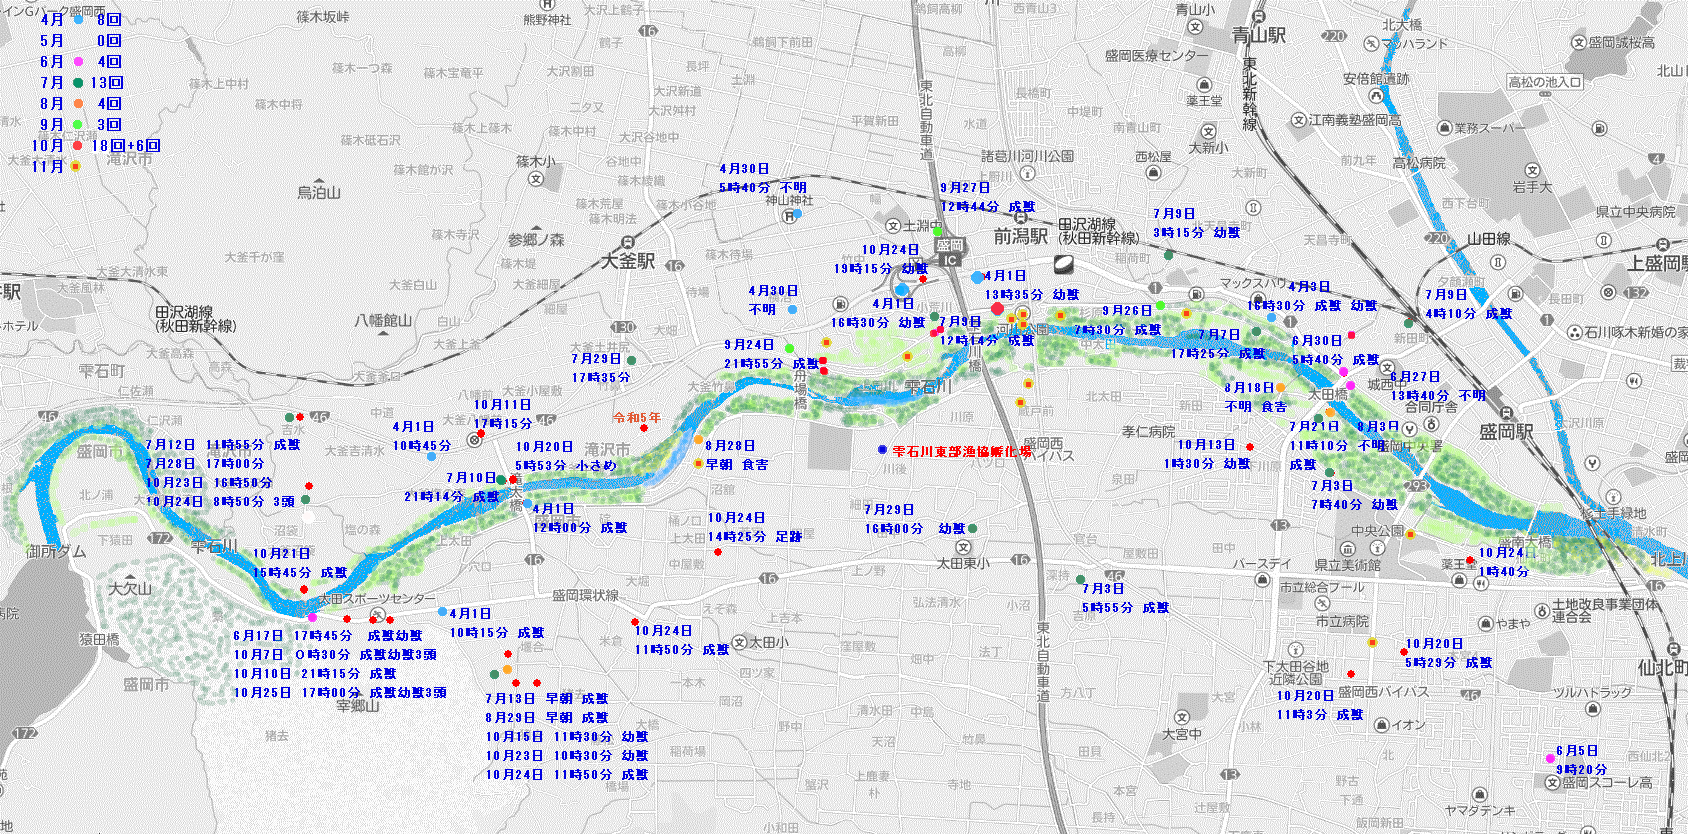Click the blue 4月 legend dot
The height and width of the screenshot is (834, 1688).
[x=78, y=19]
